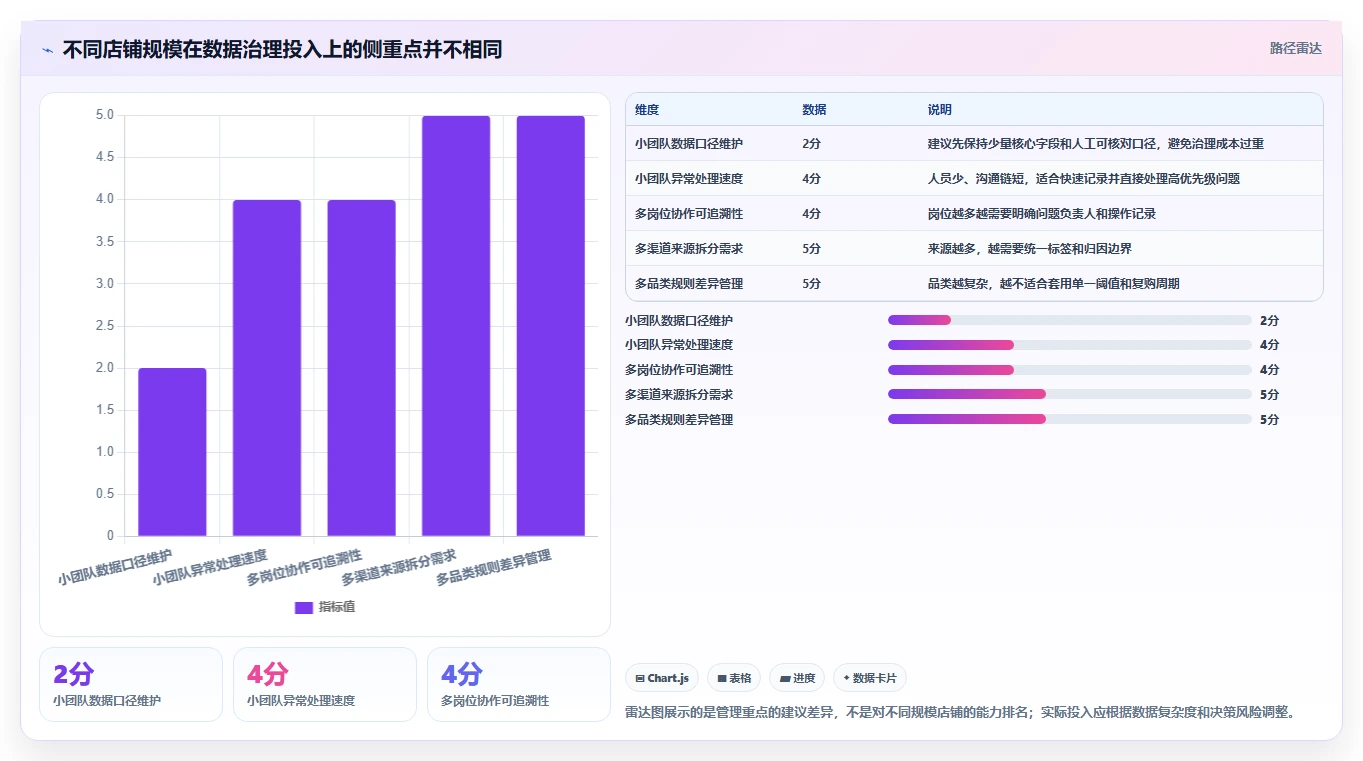The image size is (1363, 761).
Task: Click 5分 value beside 多品类规则差异管理 progress bar
Action: [1270, 420]
